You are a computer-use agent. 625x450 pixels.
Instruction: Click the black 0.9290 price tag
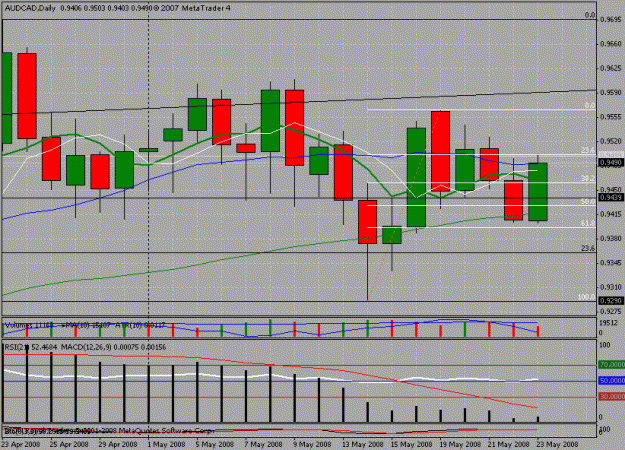coord(611,301)
